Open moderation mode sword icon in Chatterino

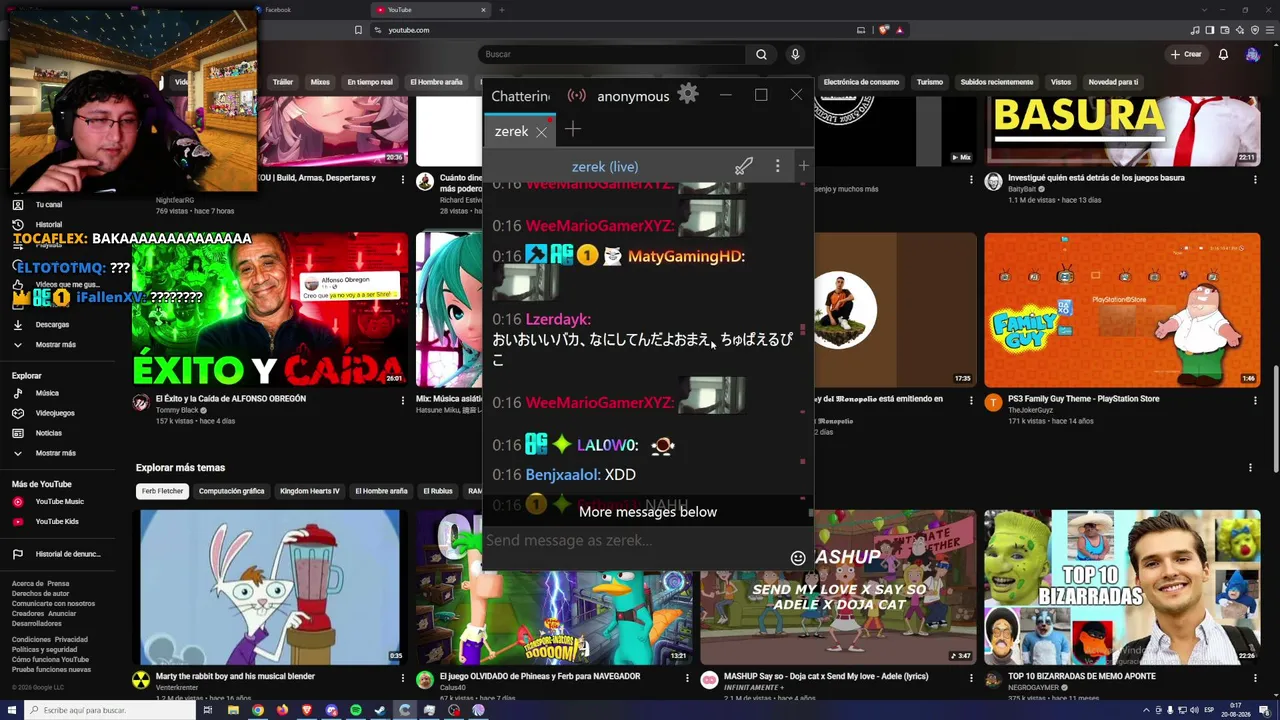coord(744,166)
